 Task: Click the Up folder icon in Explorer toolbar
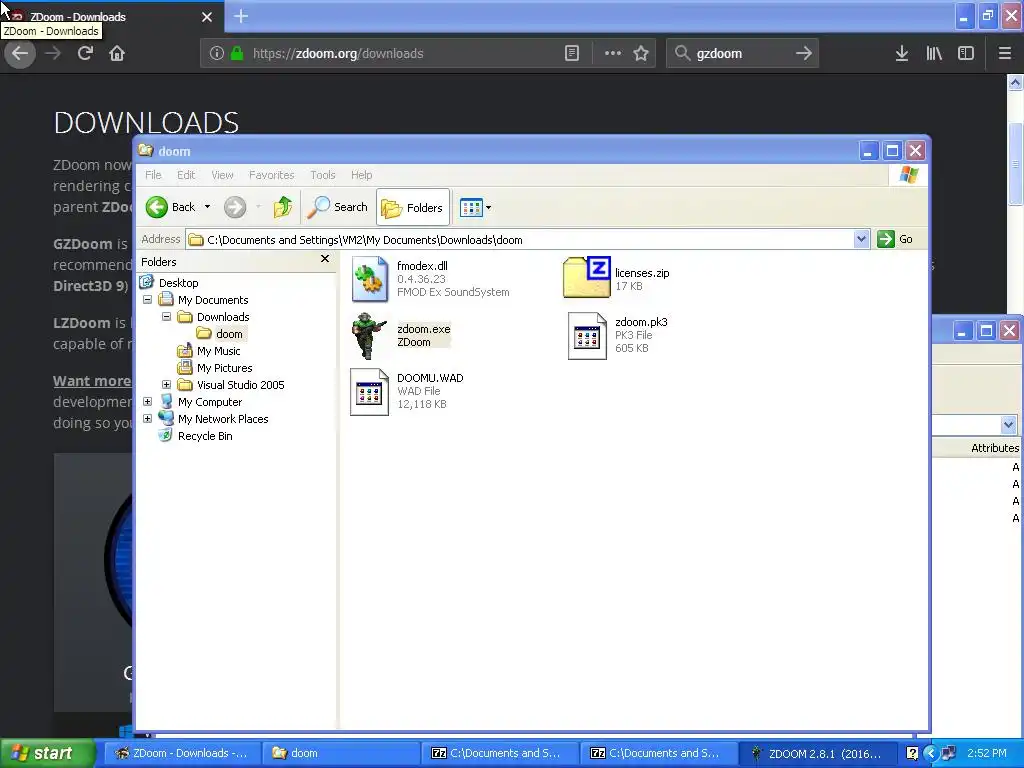[283, 207]
